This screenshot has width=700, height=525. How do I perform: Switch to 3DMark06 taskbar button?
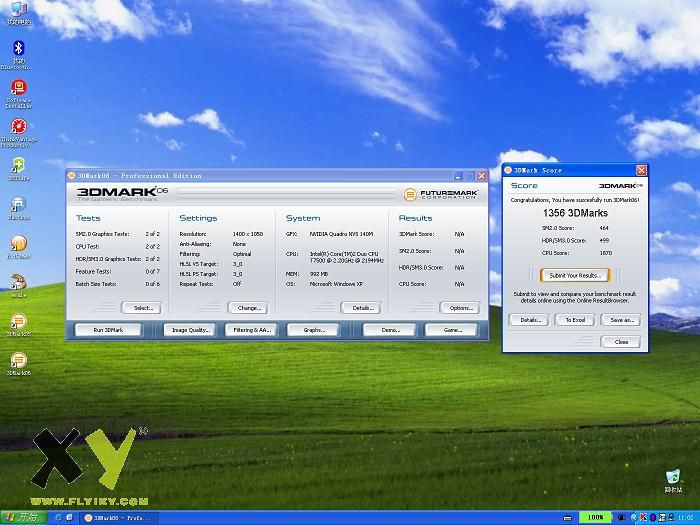(119, 518)
